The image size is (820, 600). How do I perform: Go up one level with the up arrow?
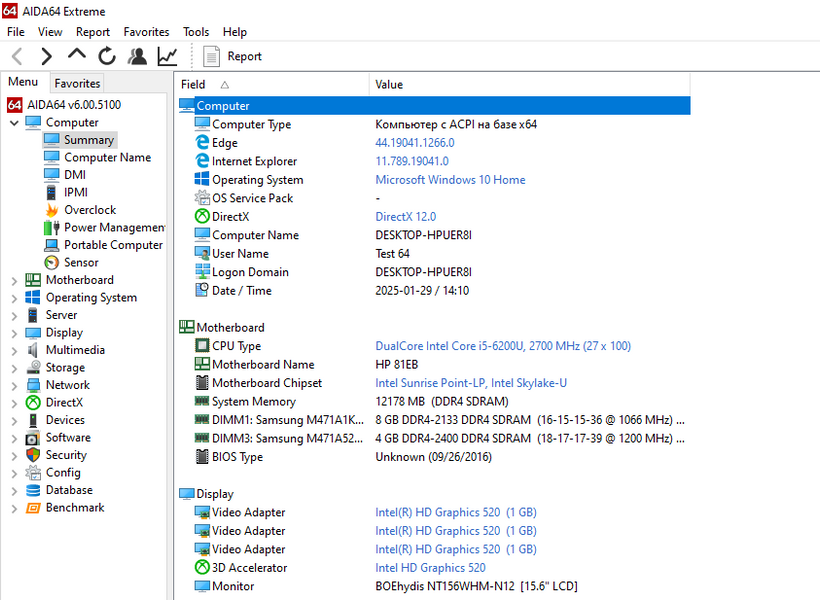pos(77,55)
